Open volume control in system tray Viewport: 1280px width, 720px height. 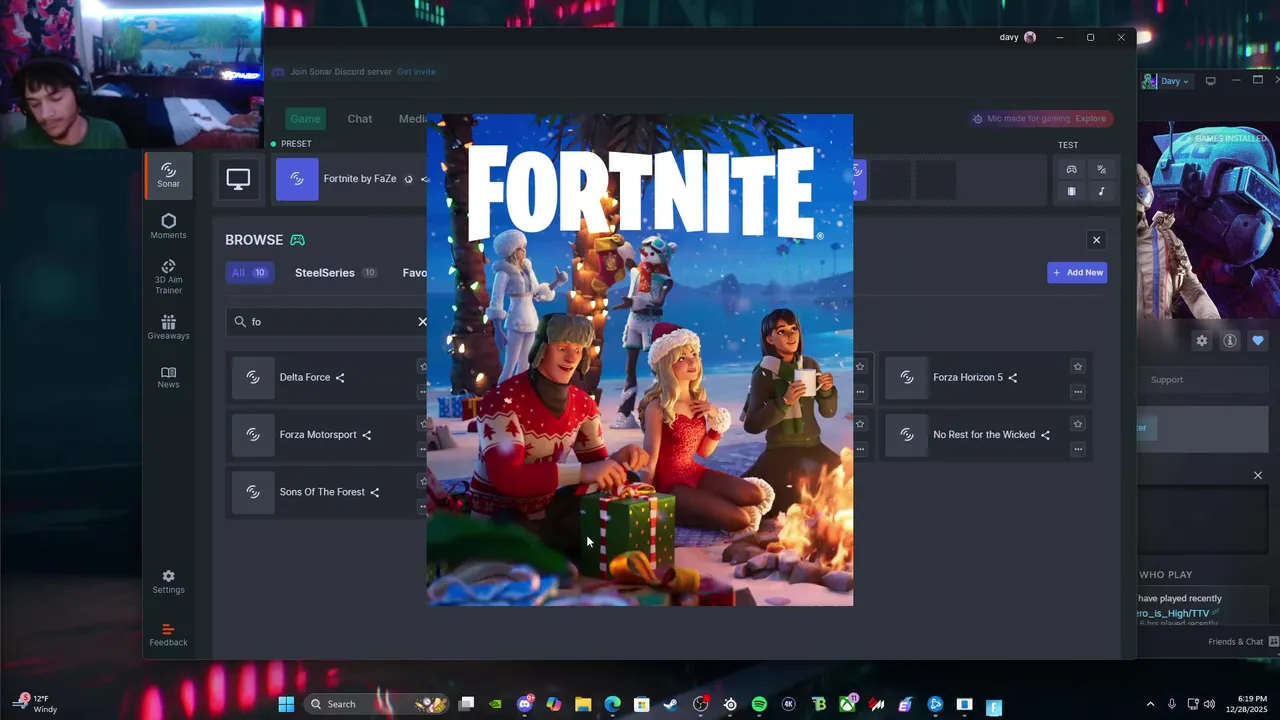click(x=1209, y=704)
